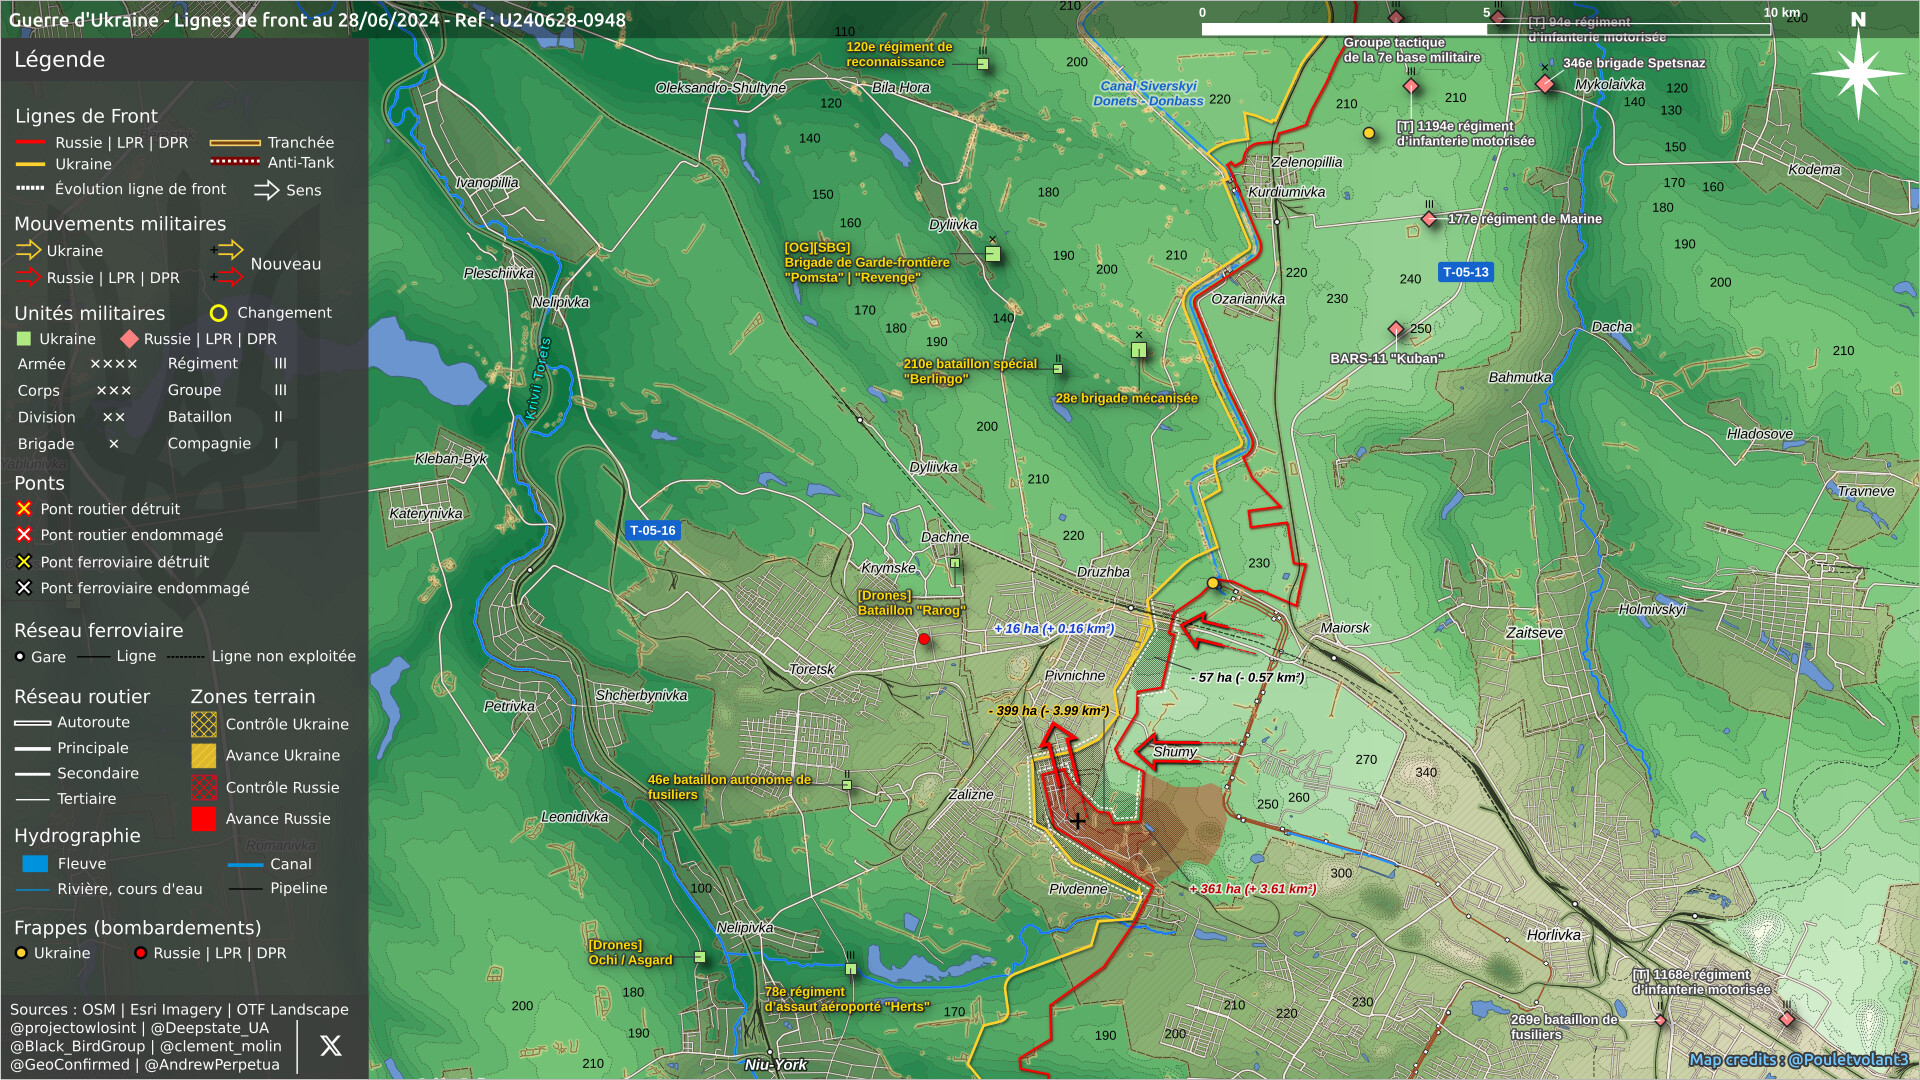Click the black plus marker near Zalizne
Screen dimensions: 1920x1080
[1077, 821]
